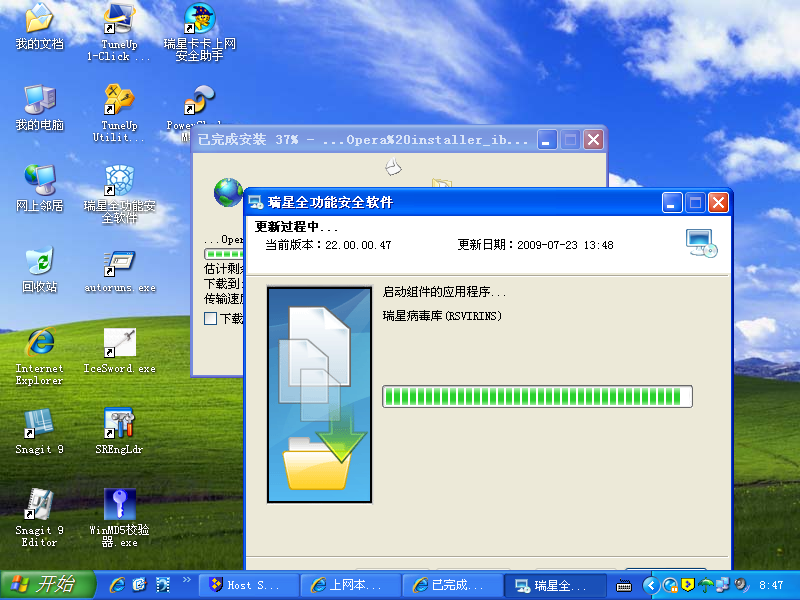Close the Opera download window

coord(593,139)
